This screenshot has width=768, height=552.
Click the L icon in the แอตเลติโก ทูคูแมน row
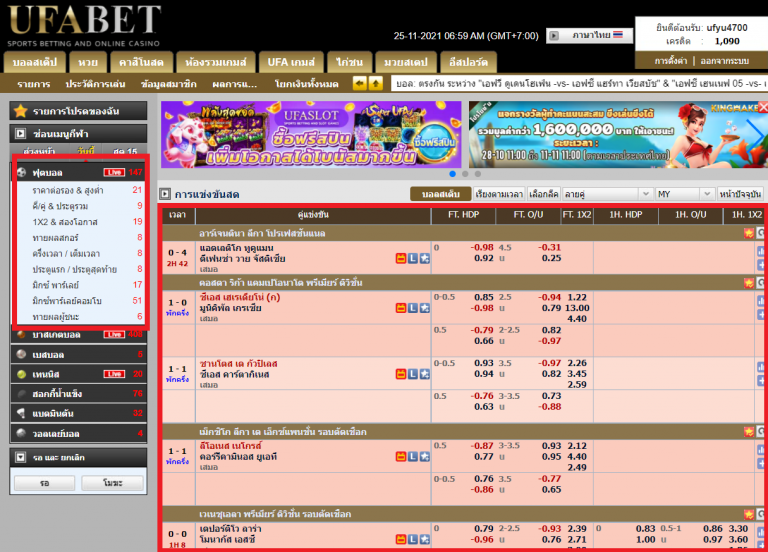point(413,258)
